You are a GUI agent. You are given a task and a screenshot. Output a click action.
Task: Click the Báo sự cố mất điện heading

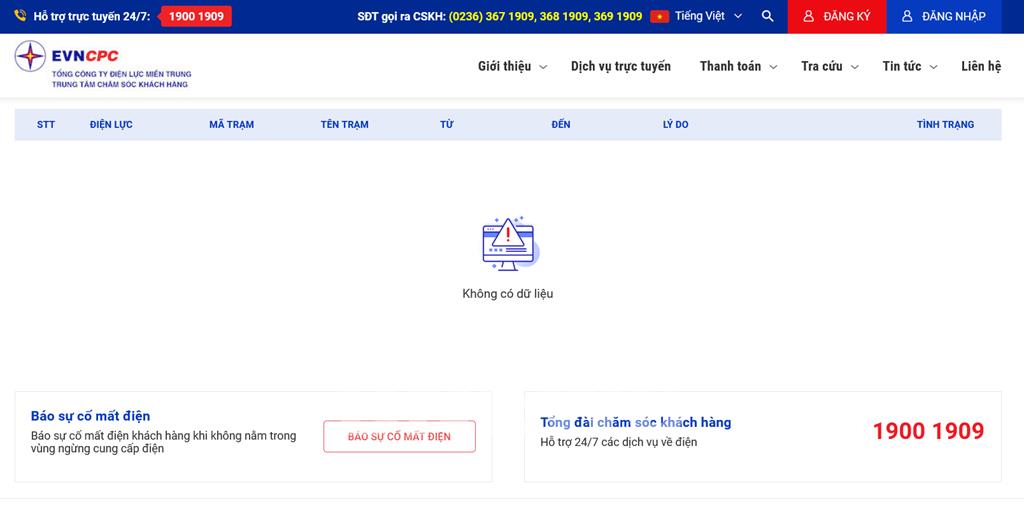tap(90, 416)
